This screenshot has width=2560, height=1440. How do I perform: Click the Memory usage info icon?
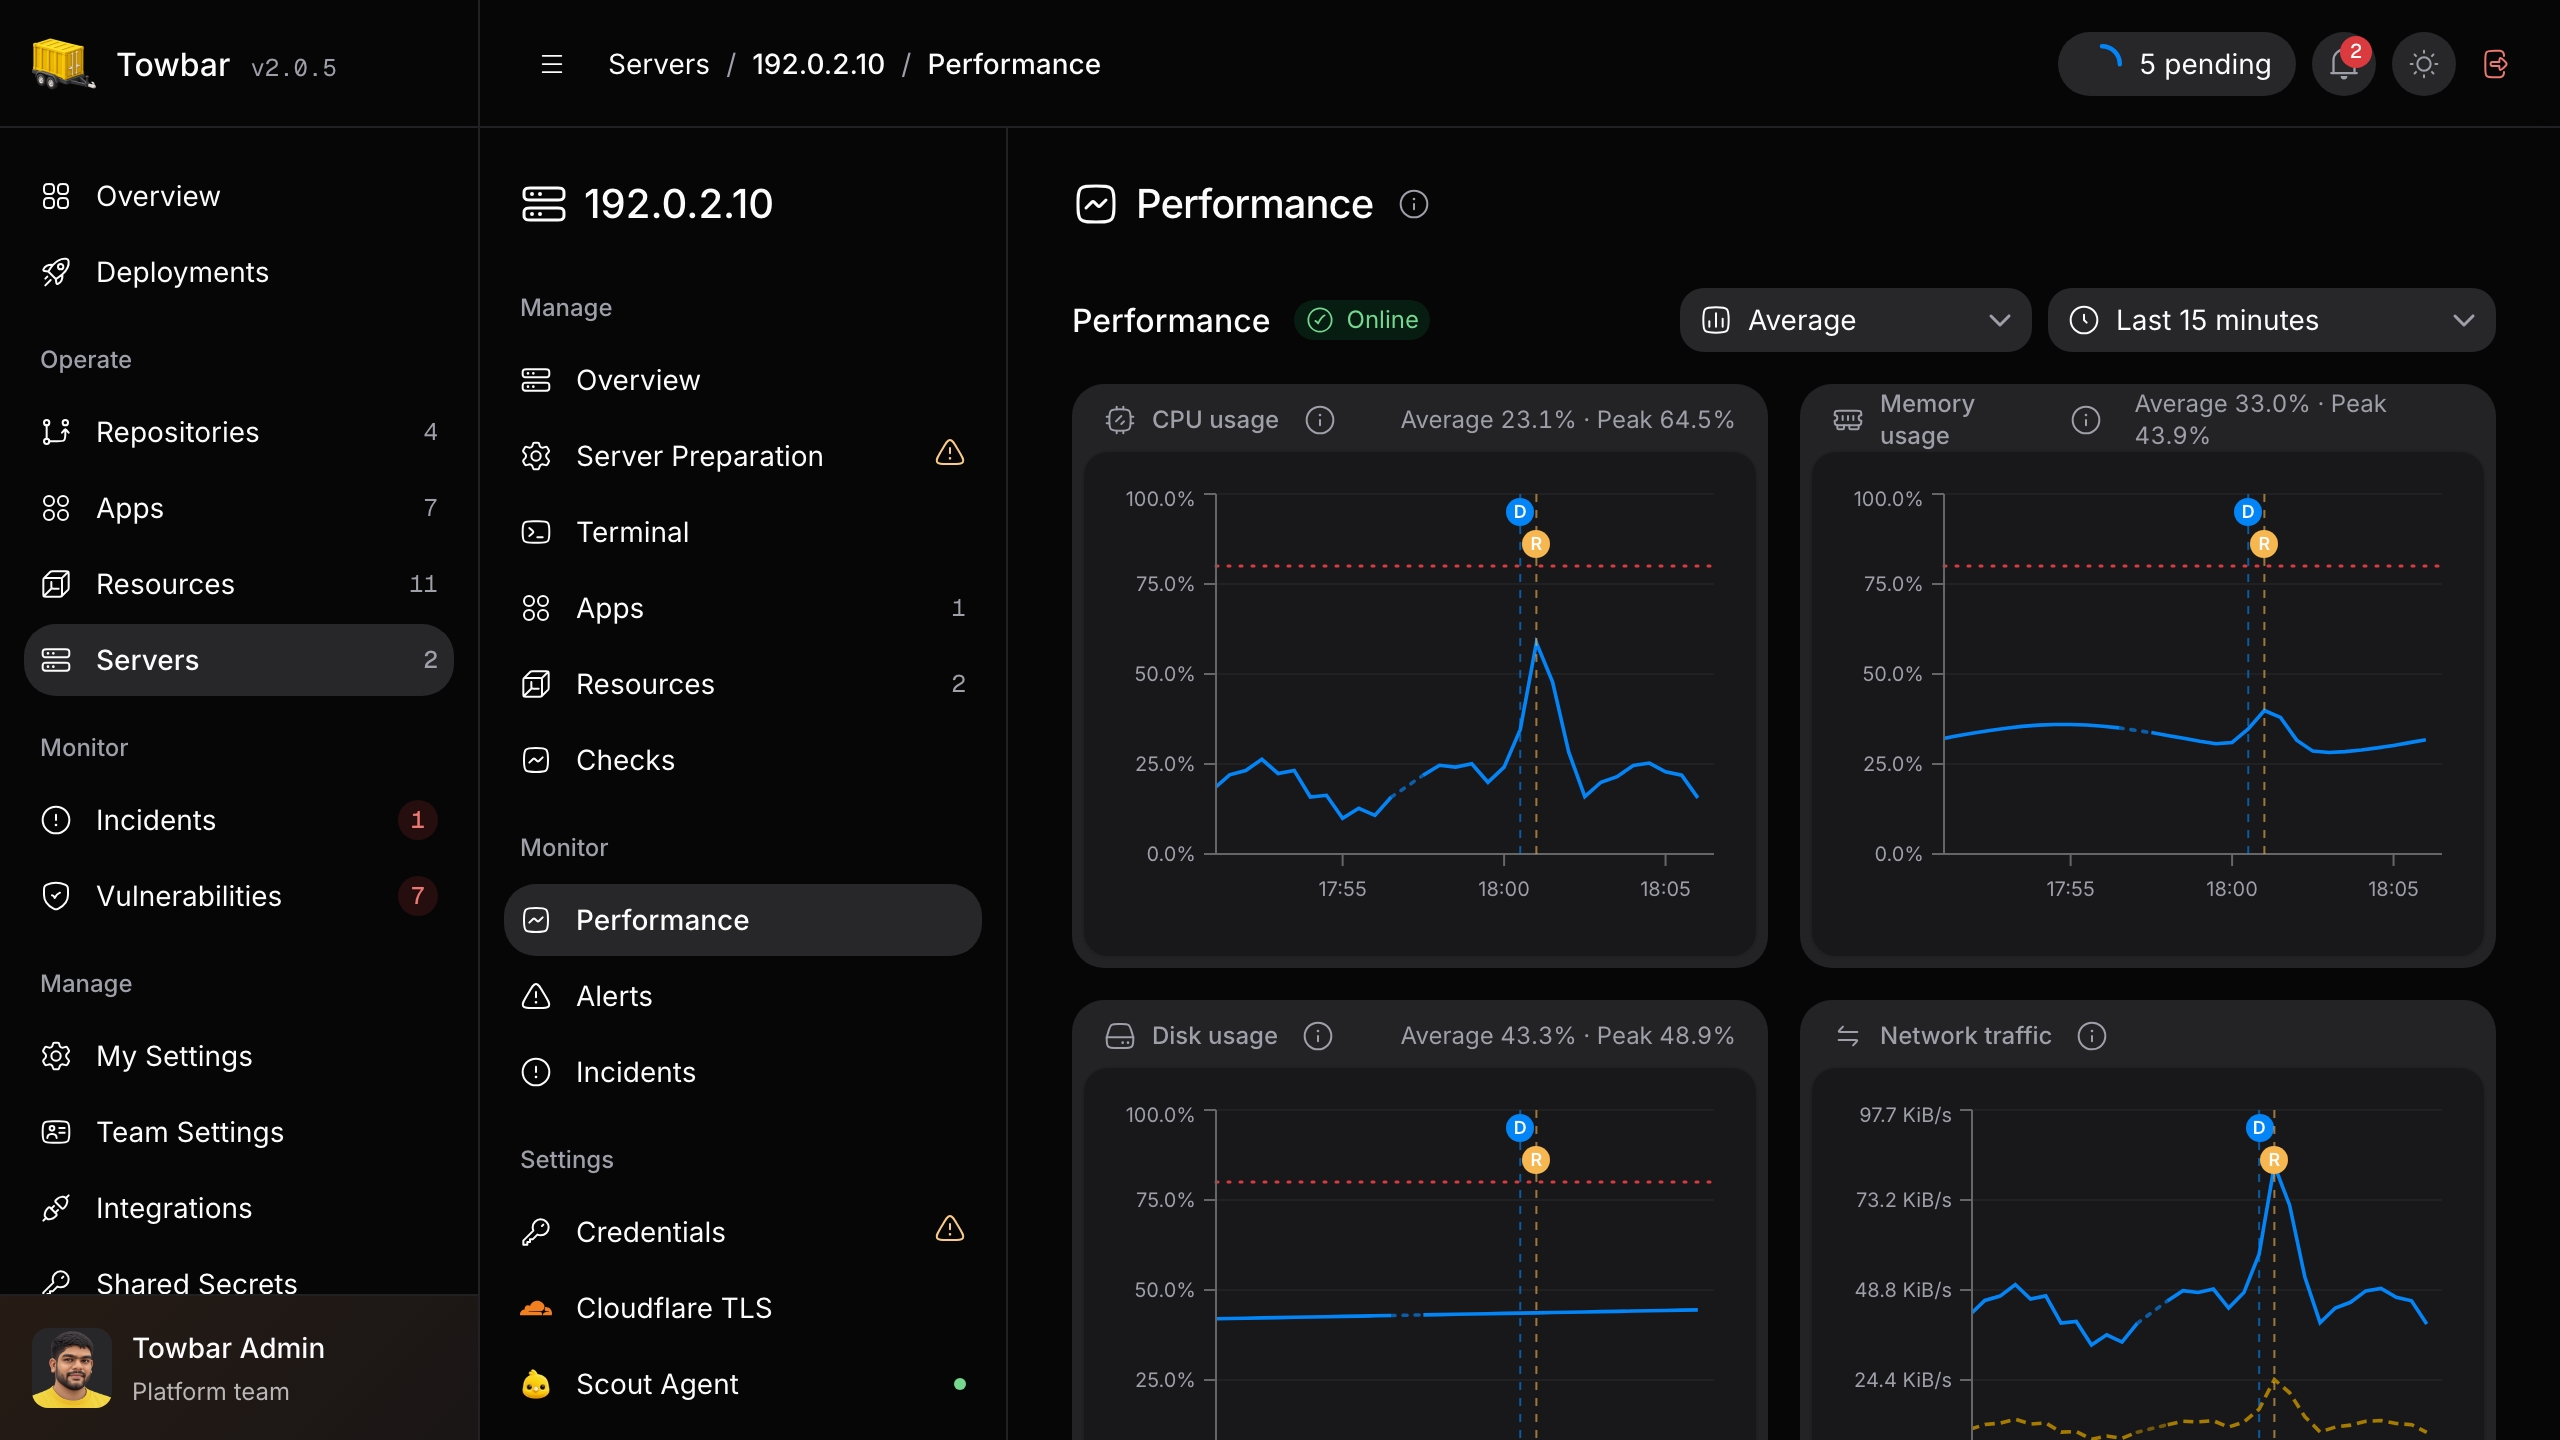click(2086, 420)
